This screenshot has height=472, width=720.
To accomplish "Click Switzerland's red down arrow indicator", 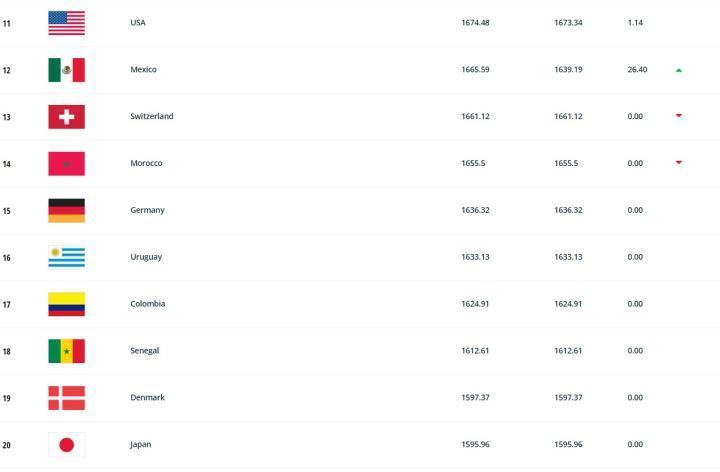I will click(679, 116).
